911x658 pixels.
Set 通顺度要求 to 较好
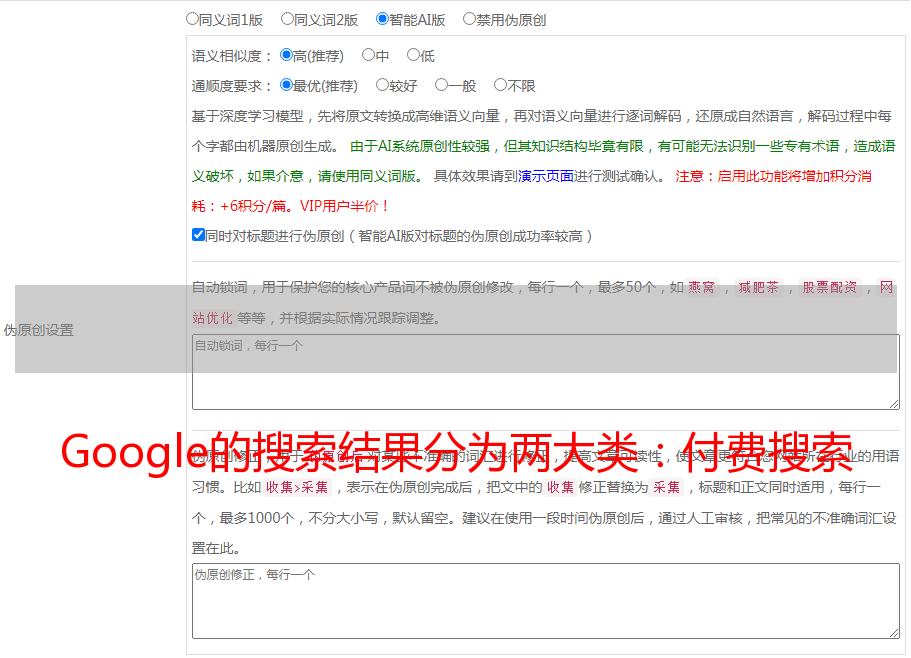click(382, 85)
